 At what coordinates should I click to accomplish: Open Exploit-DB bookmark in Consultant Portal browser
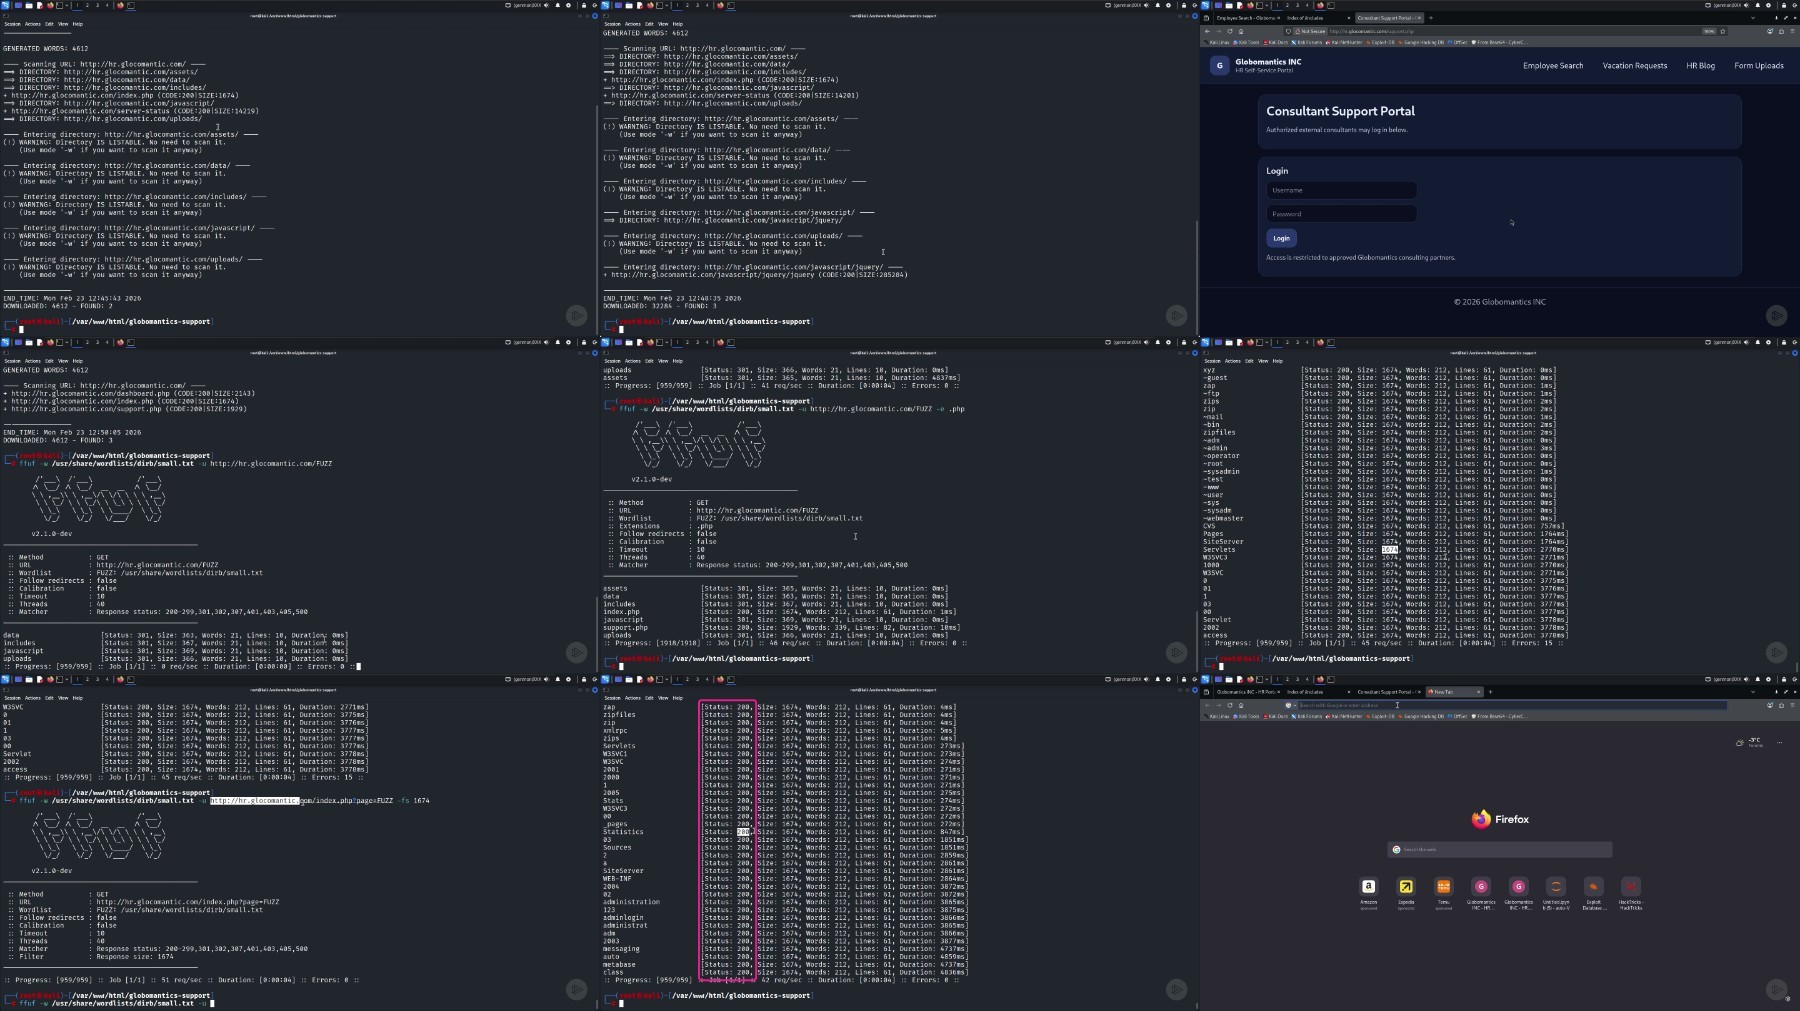(1380, 43)
